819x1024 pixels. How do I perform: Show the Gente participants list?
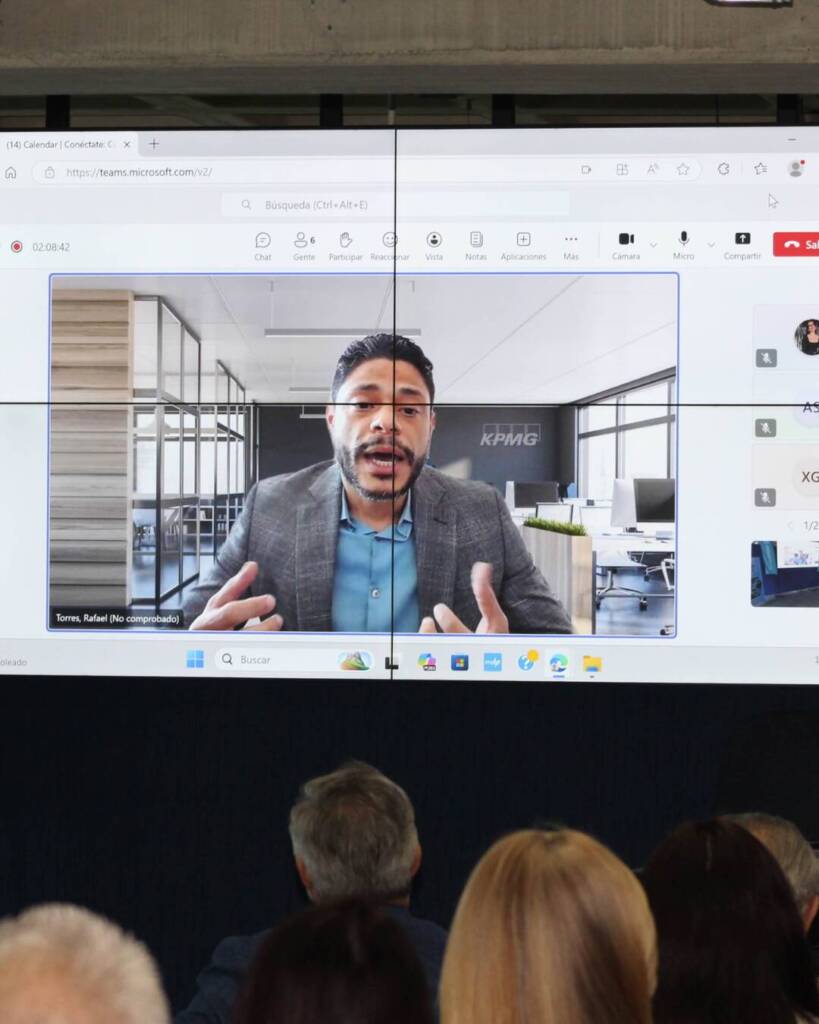click(x=303, y=245)
